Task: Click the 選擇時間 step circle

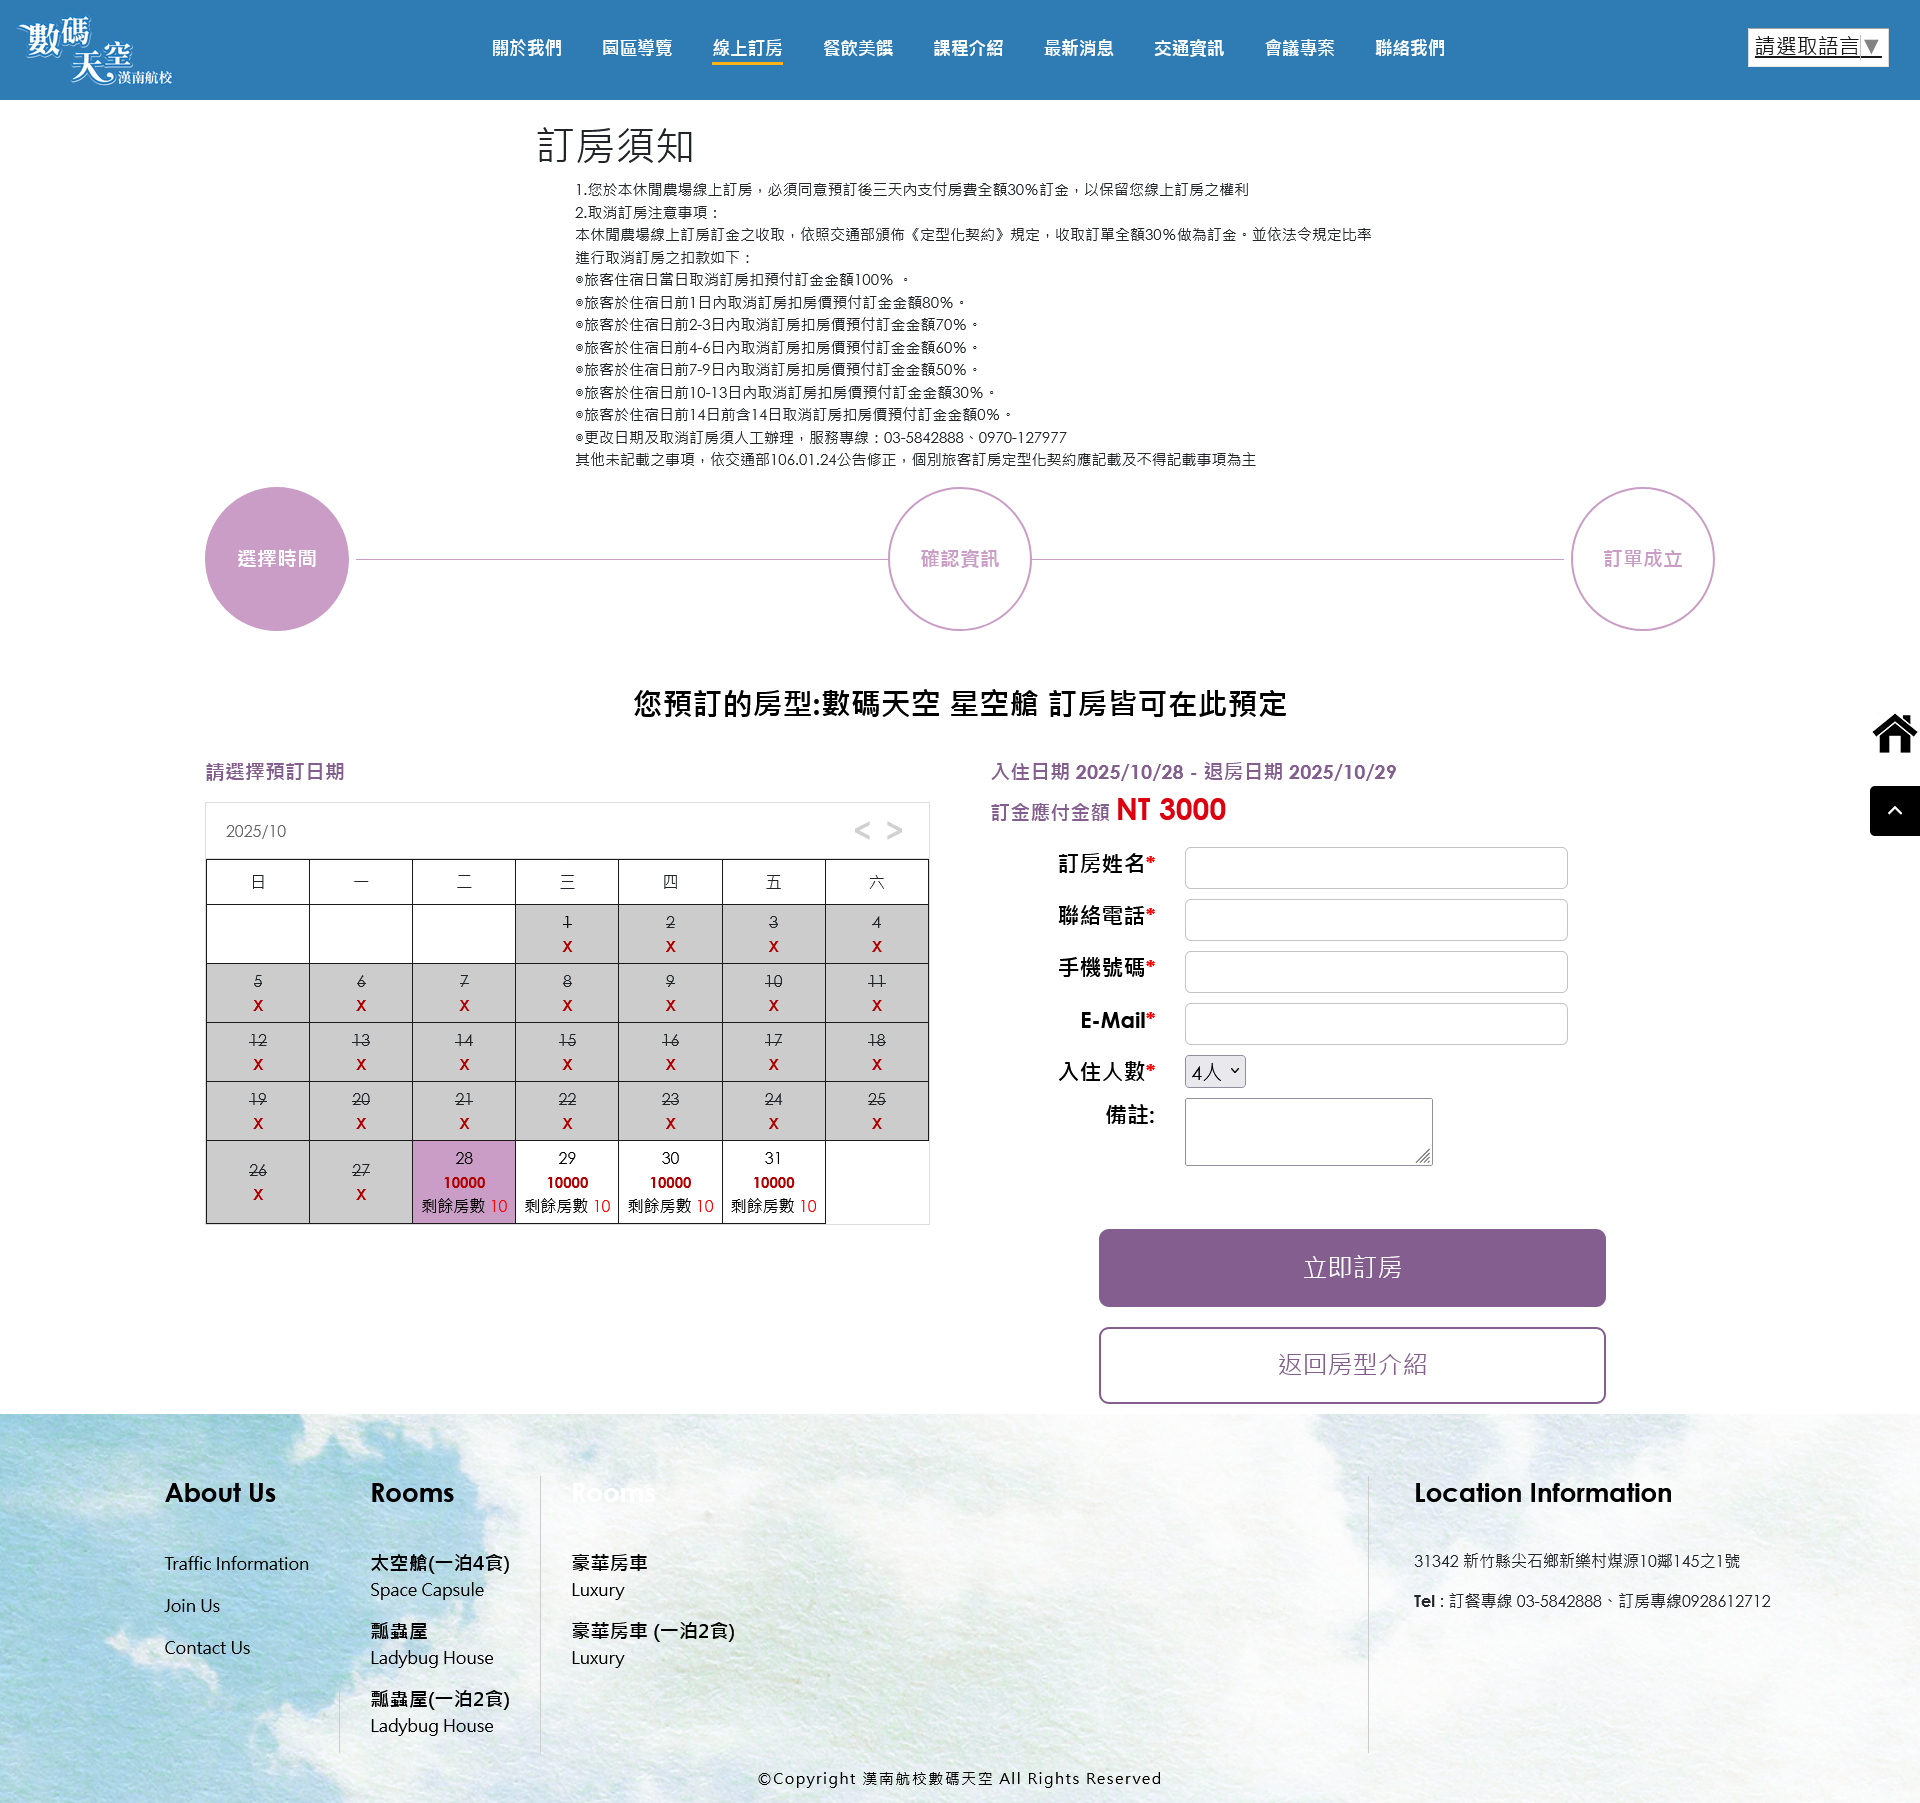Action: click(277, 559)
